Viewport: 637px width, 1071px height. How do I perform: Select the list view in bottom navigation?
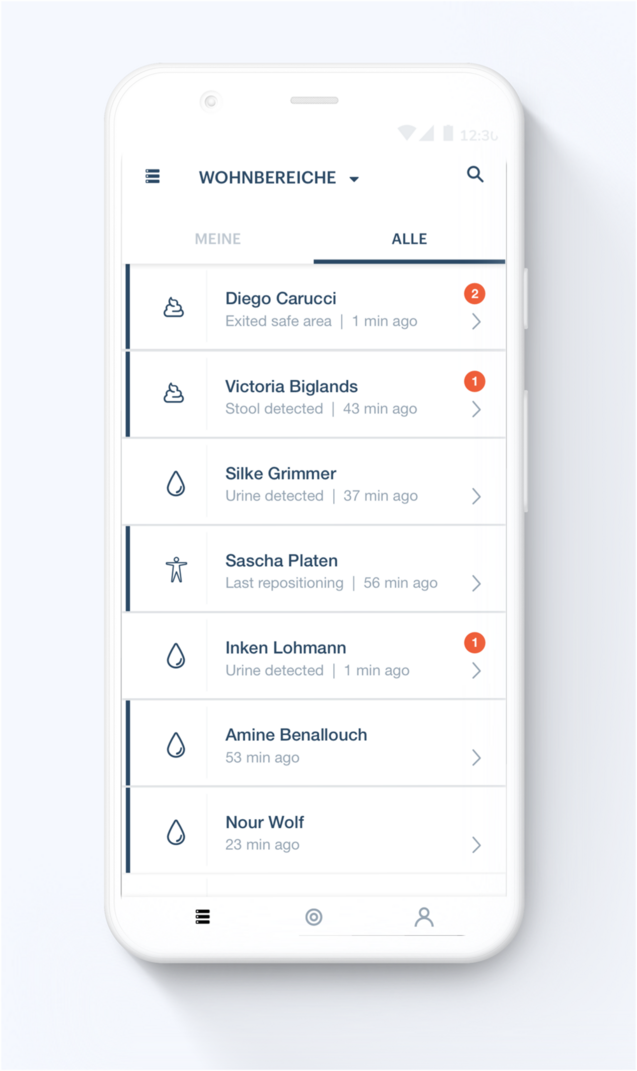pos(203,917)
